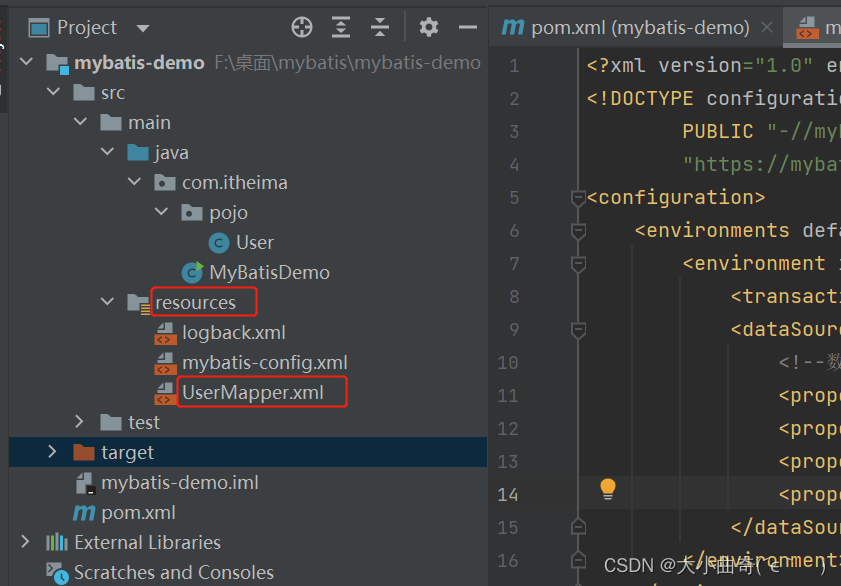This screenshot has width=841, height=586.
Task: Collapse the configuration root fold arrow
Action: pos(578,196)
